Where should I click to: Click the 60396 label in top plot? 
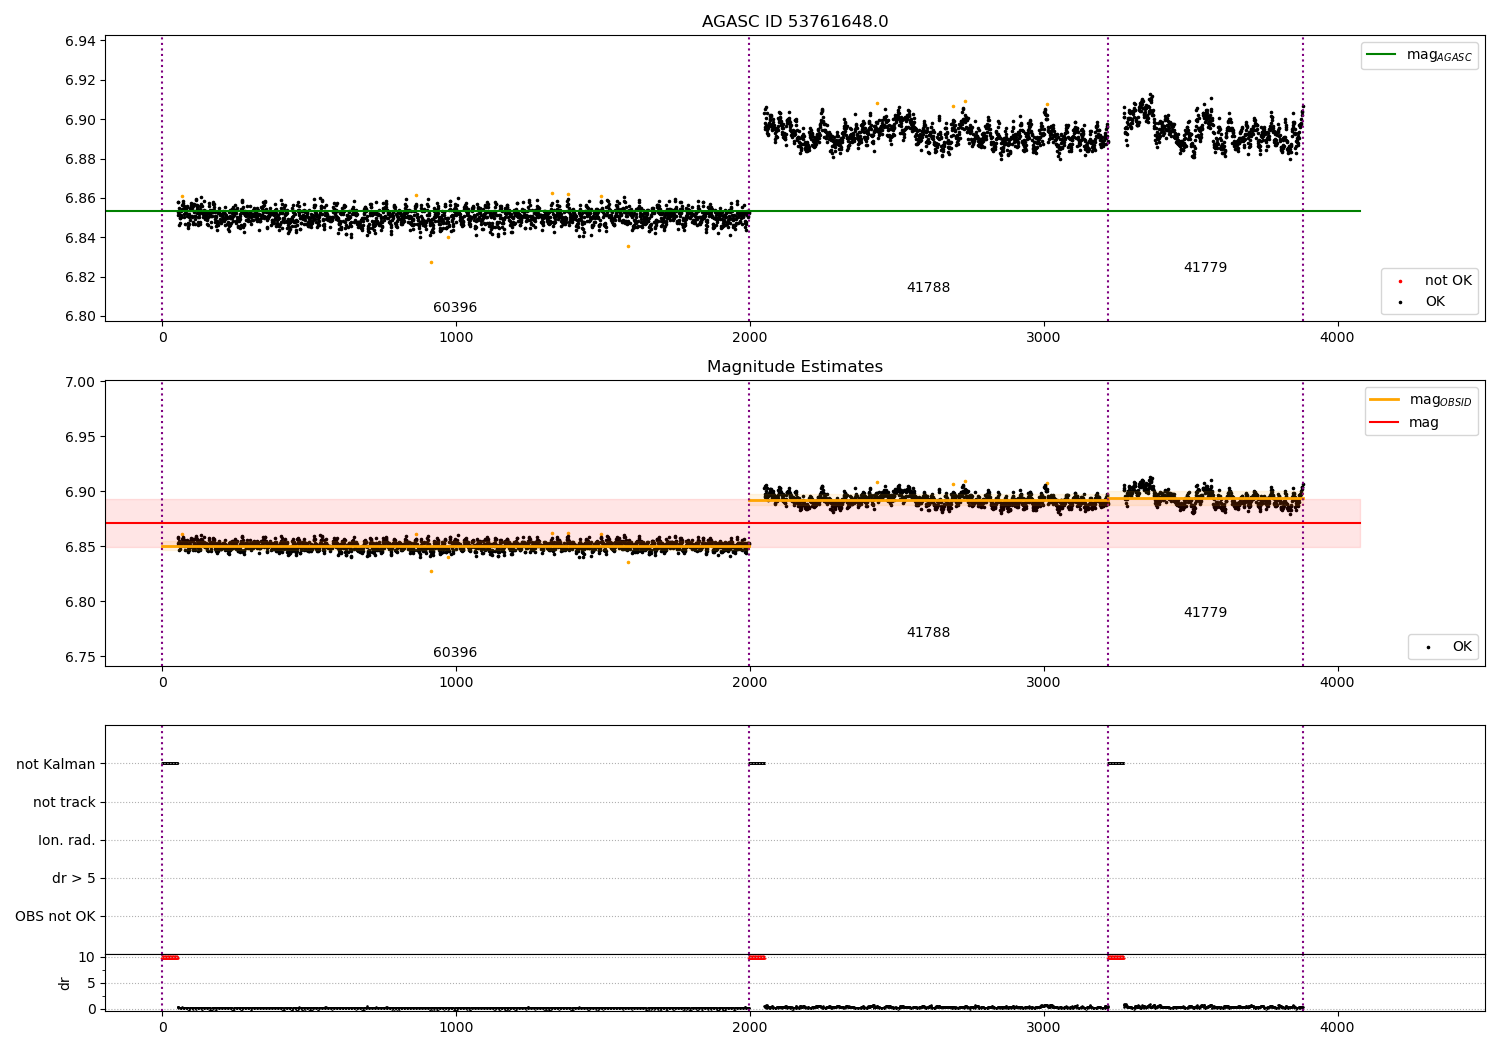(x=455, y=308)
